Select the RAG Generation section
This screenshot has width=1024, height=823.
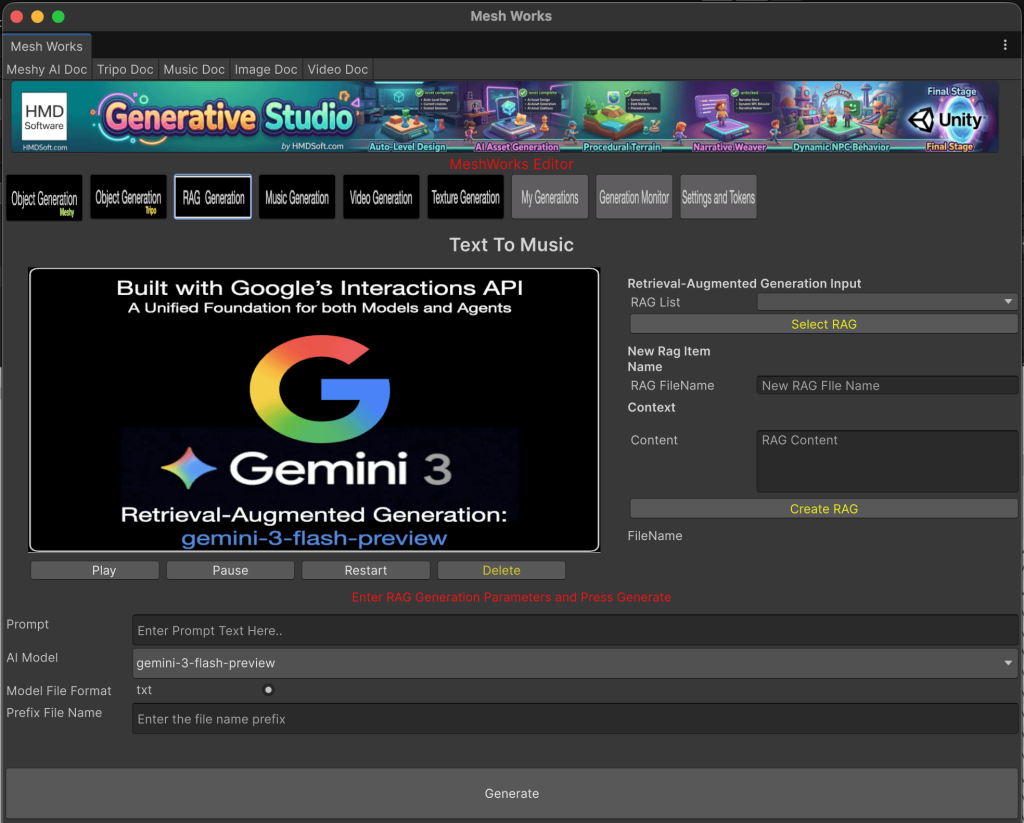point(213,197)
